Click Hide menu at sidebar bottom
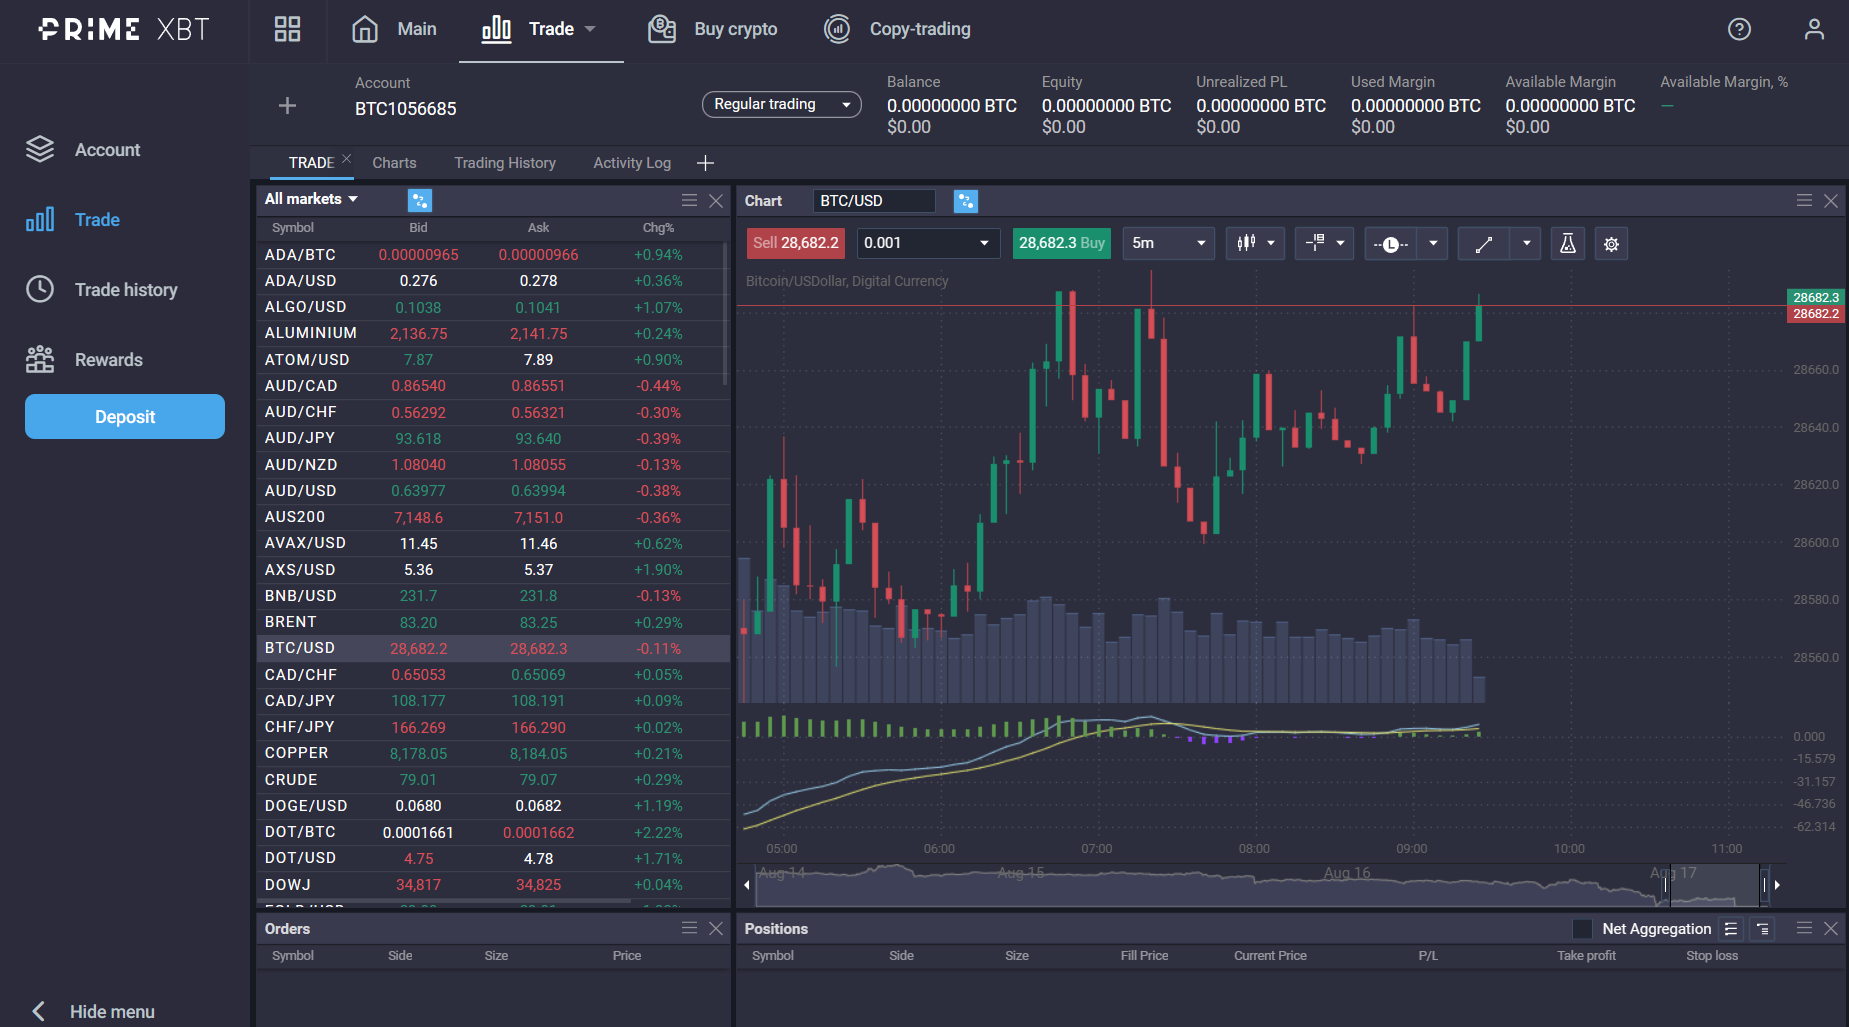 point(93,1011)
